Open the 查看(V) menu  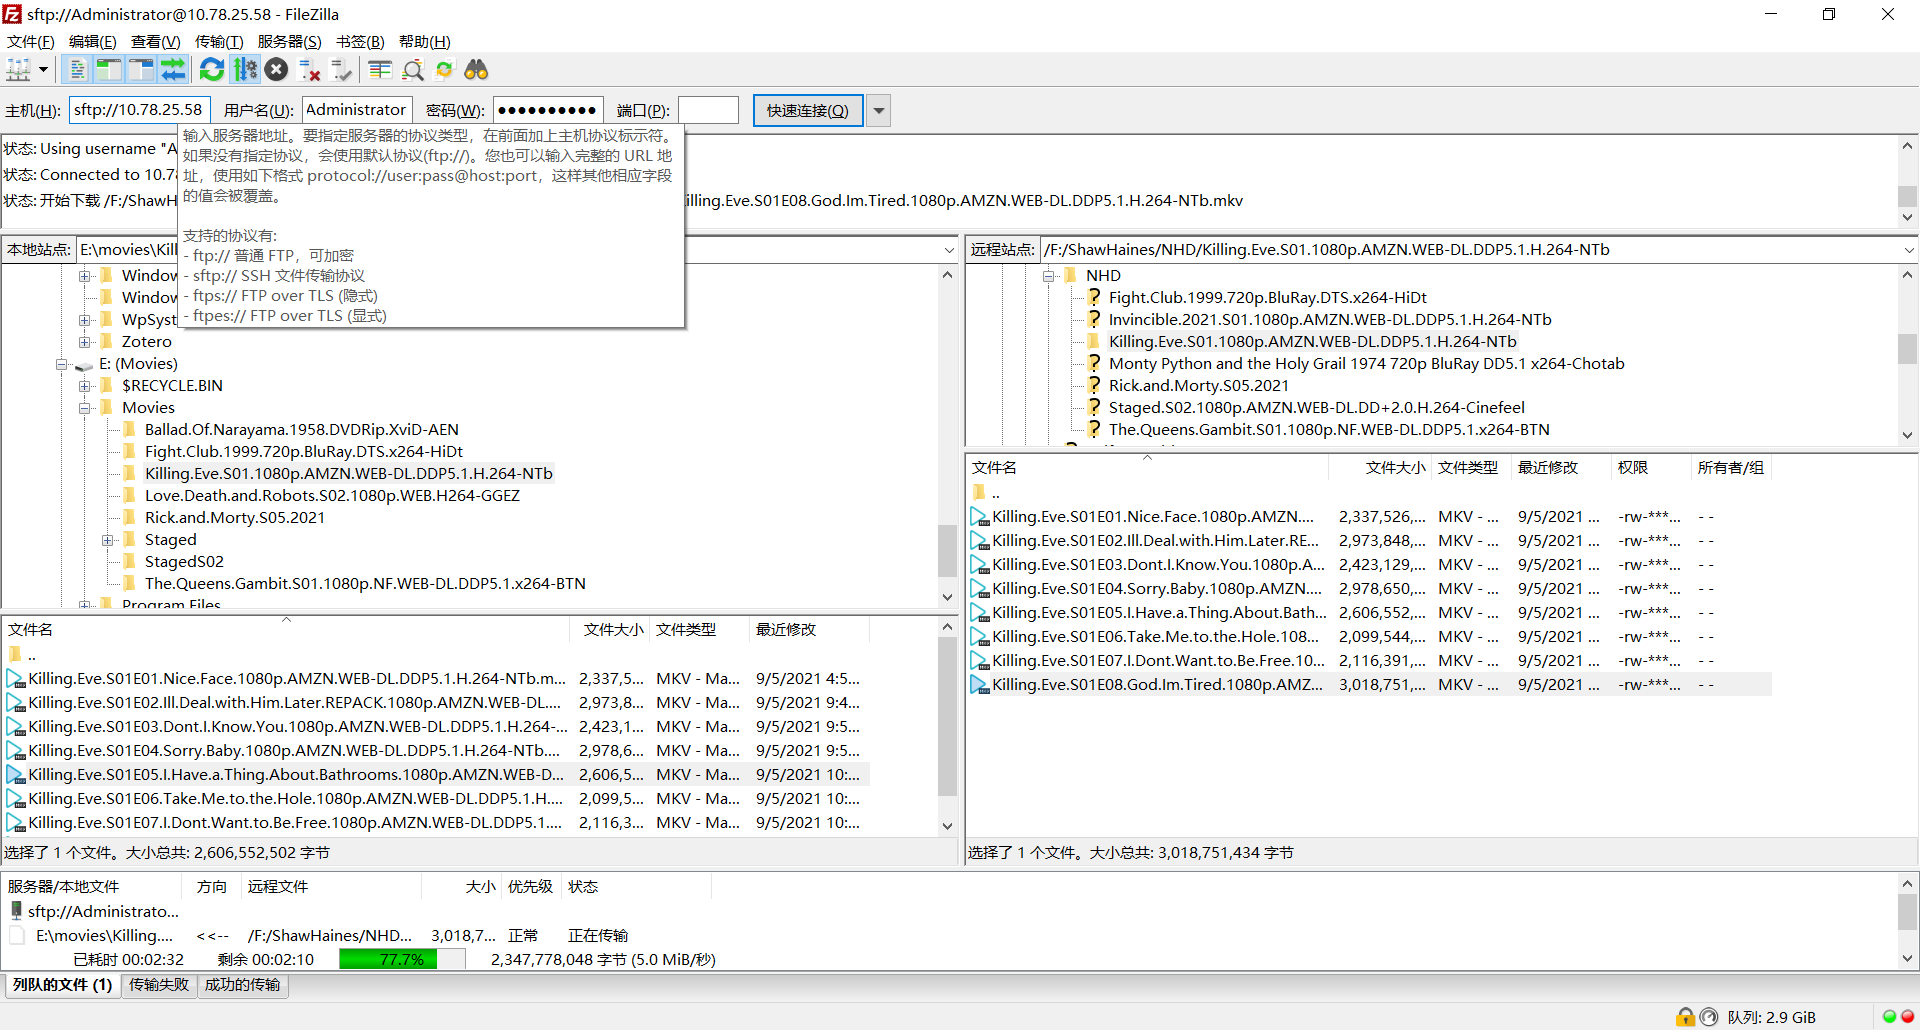155,41
